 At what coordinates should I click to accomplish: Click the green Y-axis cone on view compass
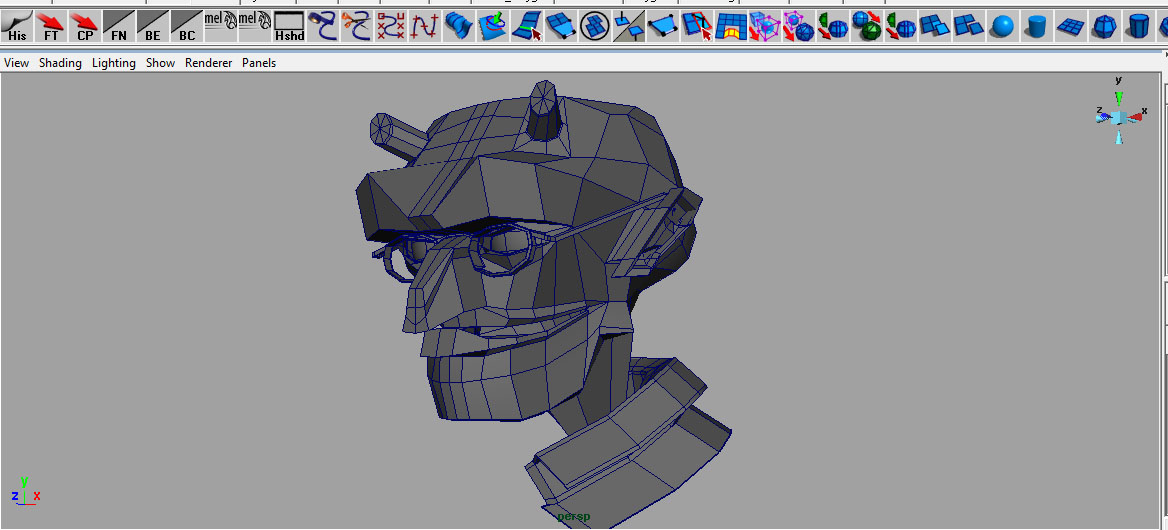point(1118,98)
